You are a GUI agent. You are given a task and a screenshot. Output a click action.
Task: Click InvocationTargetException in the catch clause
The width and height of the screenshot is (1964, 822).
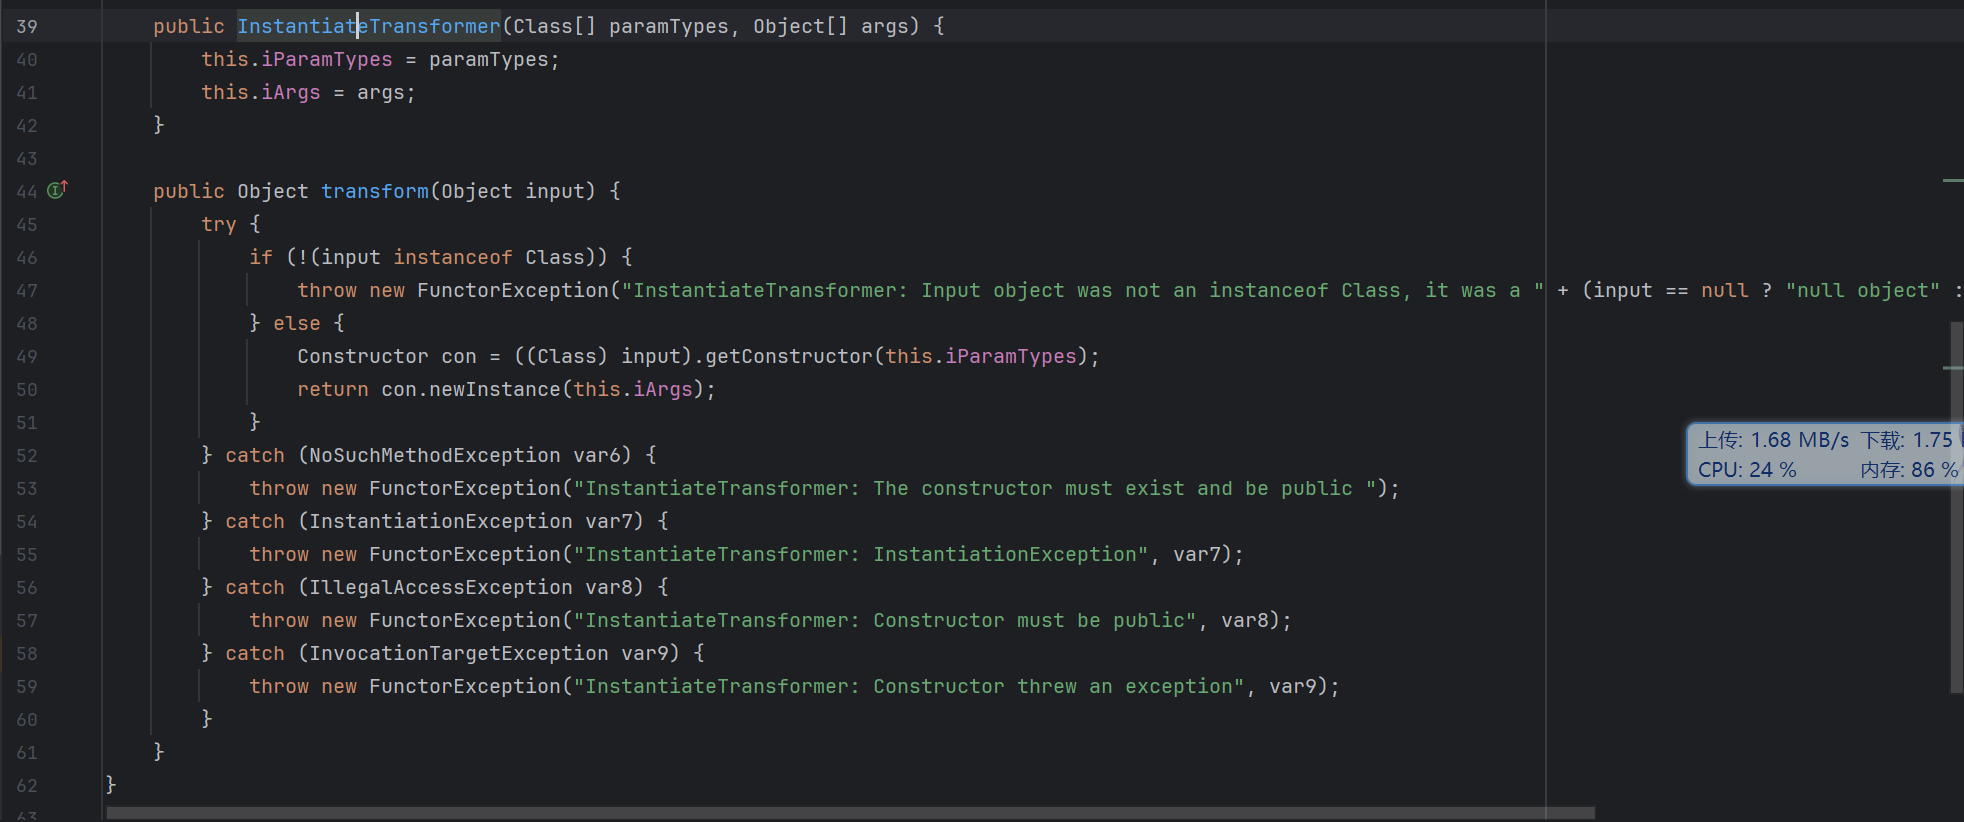click(x=458, y=654)
